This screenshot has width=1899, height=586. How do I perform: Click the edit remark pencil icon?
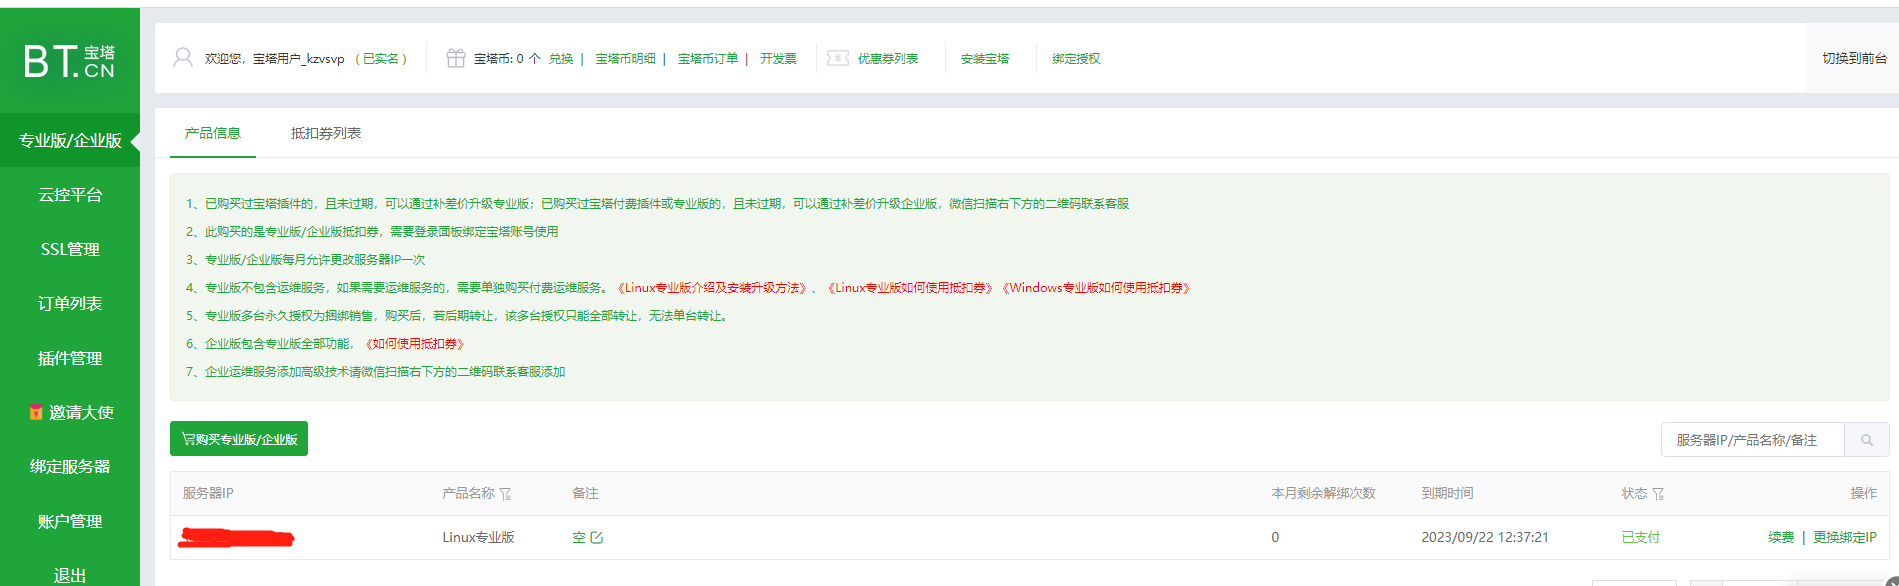pyautogui.click(x=597, y=538)
